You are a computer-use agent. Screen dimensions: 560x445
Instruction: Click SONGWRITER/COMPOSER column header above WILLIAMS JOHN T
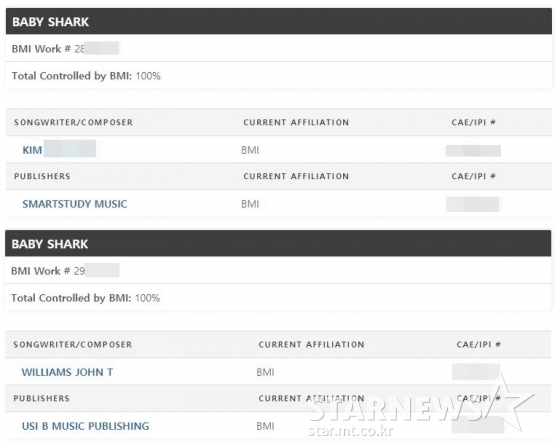[x=72, y=344]
